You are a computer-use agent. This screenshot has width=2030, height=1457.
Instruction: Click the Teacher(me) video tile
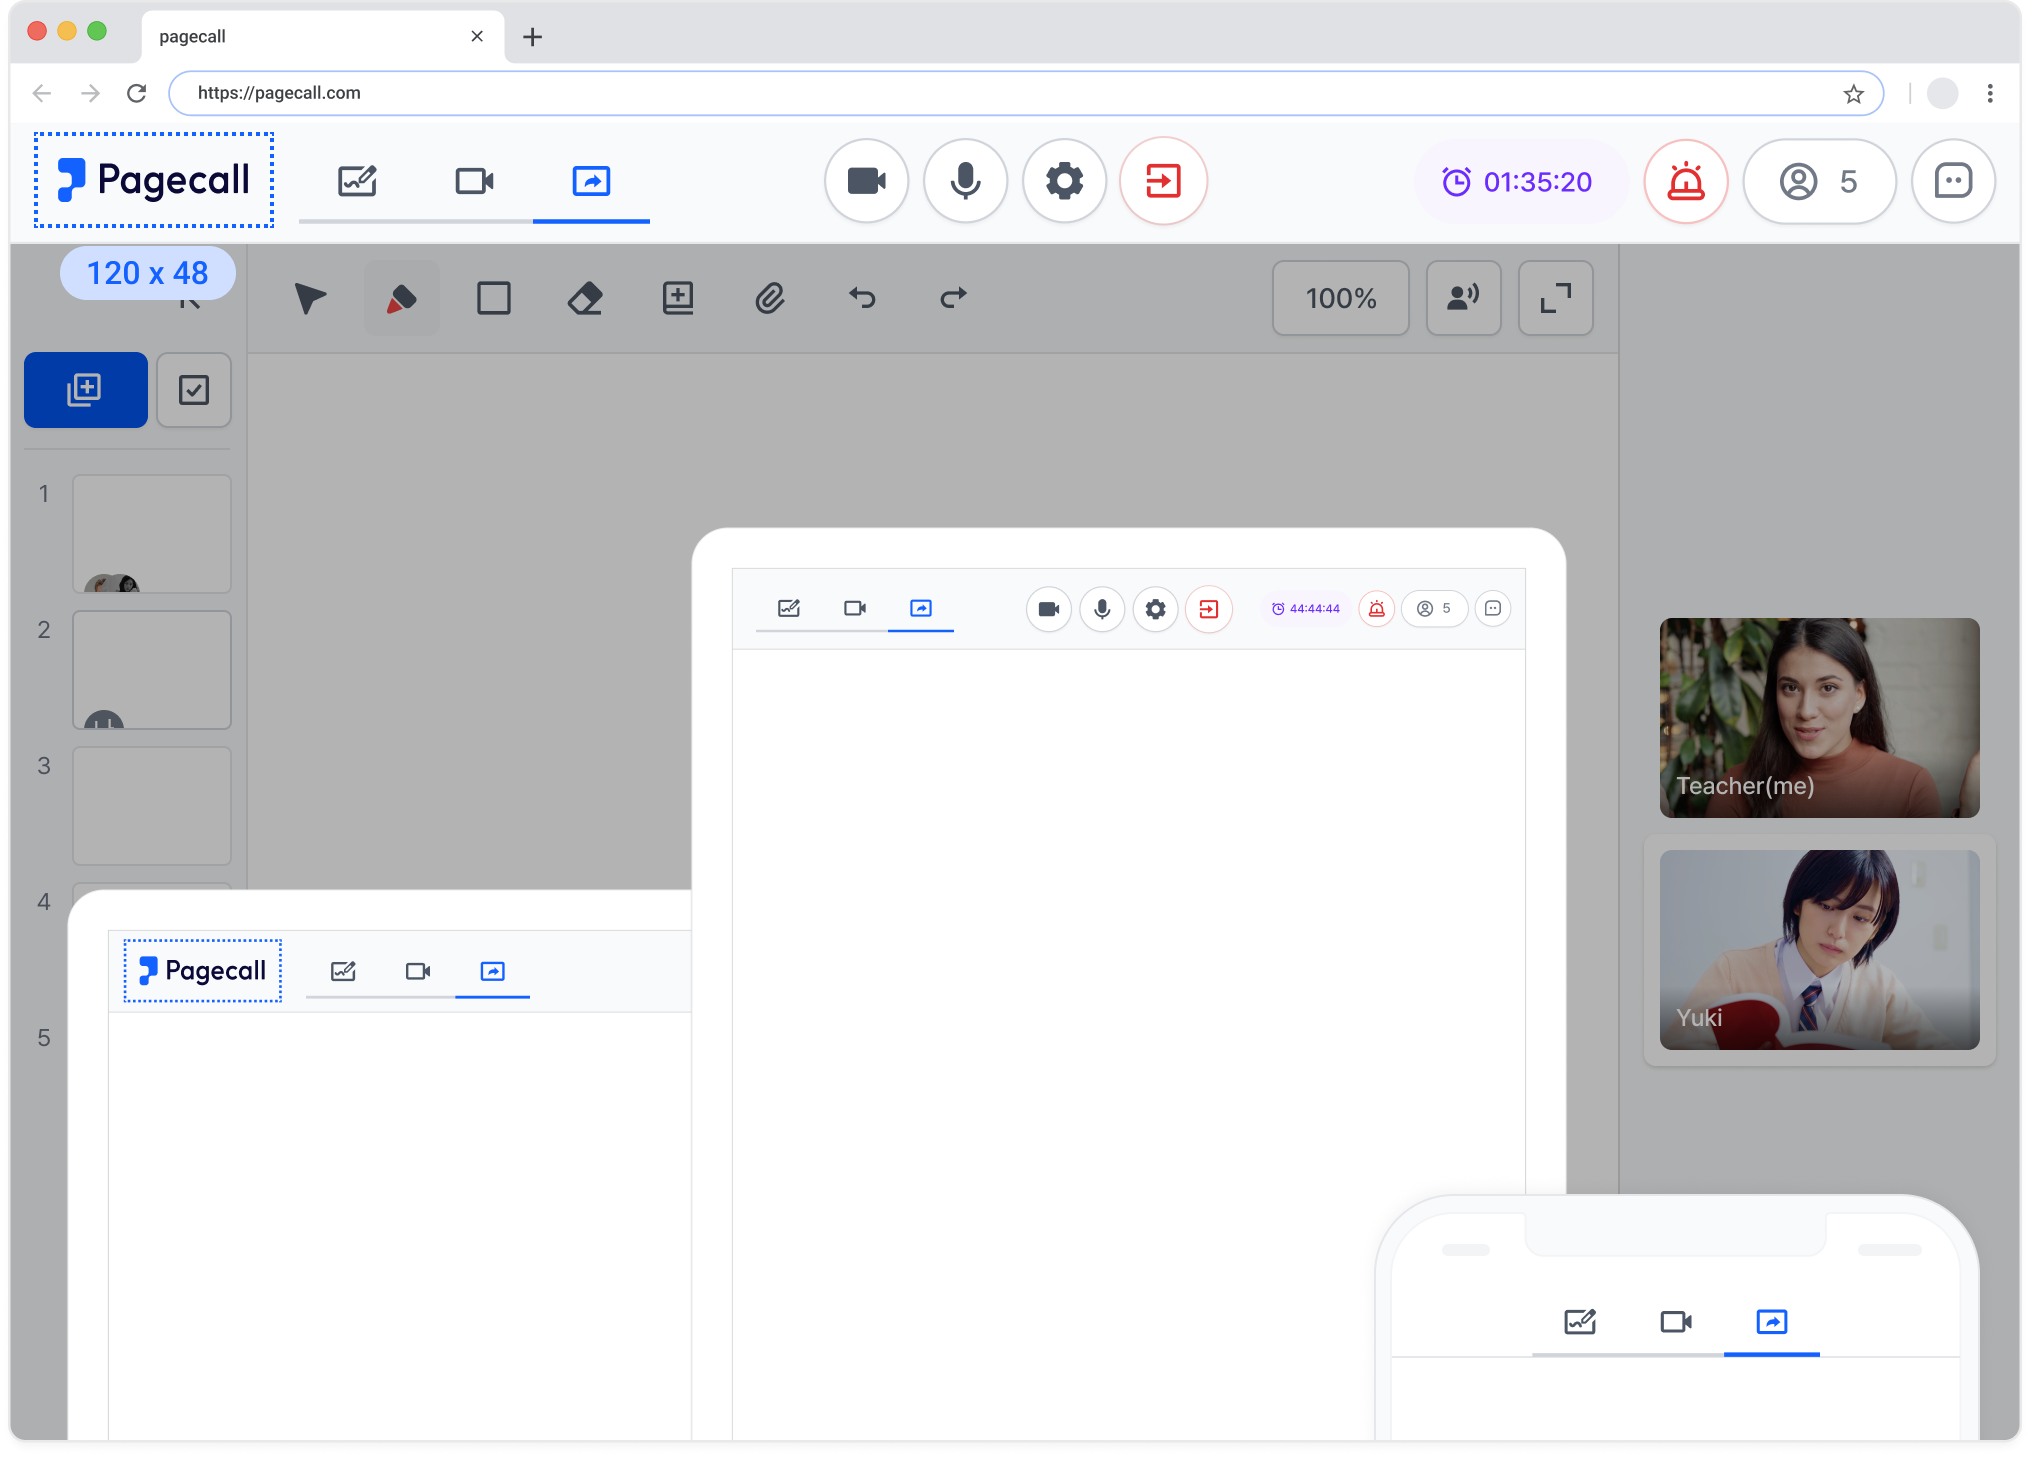tap(1819, 718)
